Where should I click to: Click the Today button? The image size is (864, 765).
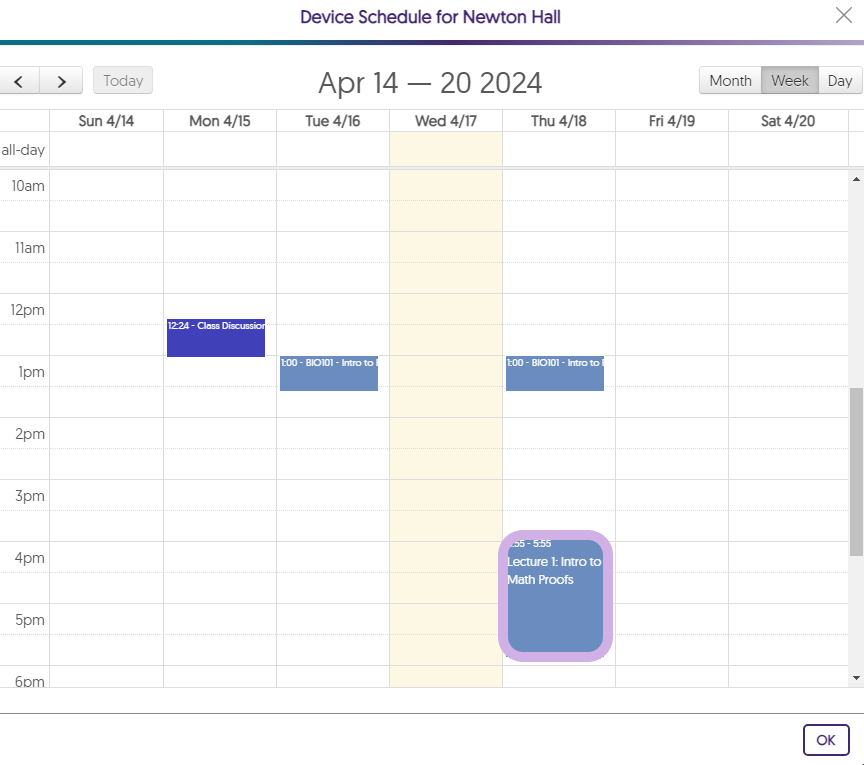(x=123, y=81)
